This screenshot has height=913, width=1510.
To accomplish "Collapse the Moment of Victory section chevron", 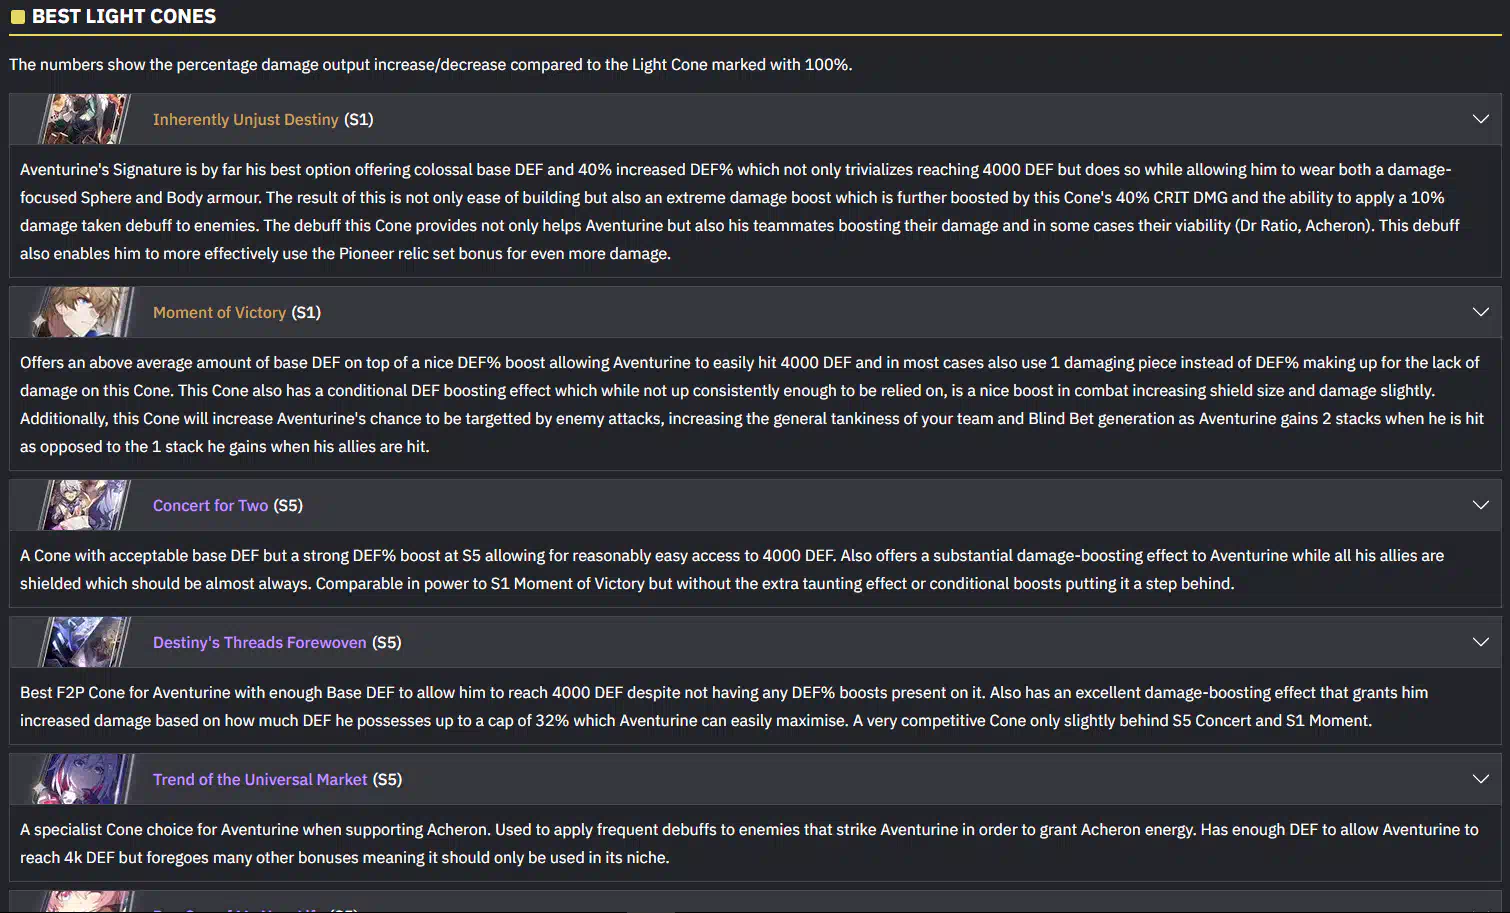I will 1481,312.
